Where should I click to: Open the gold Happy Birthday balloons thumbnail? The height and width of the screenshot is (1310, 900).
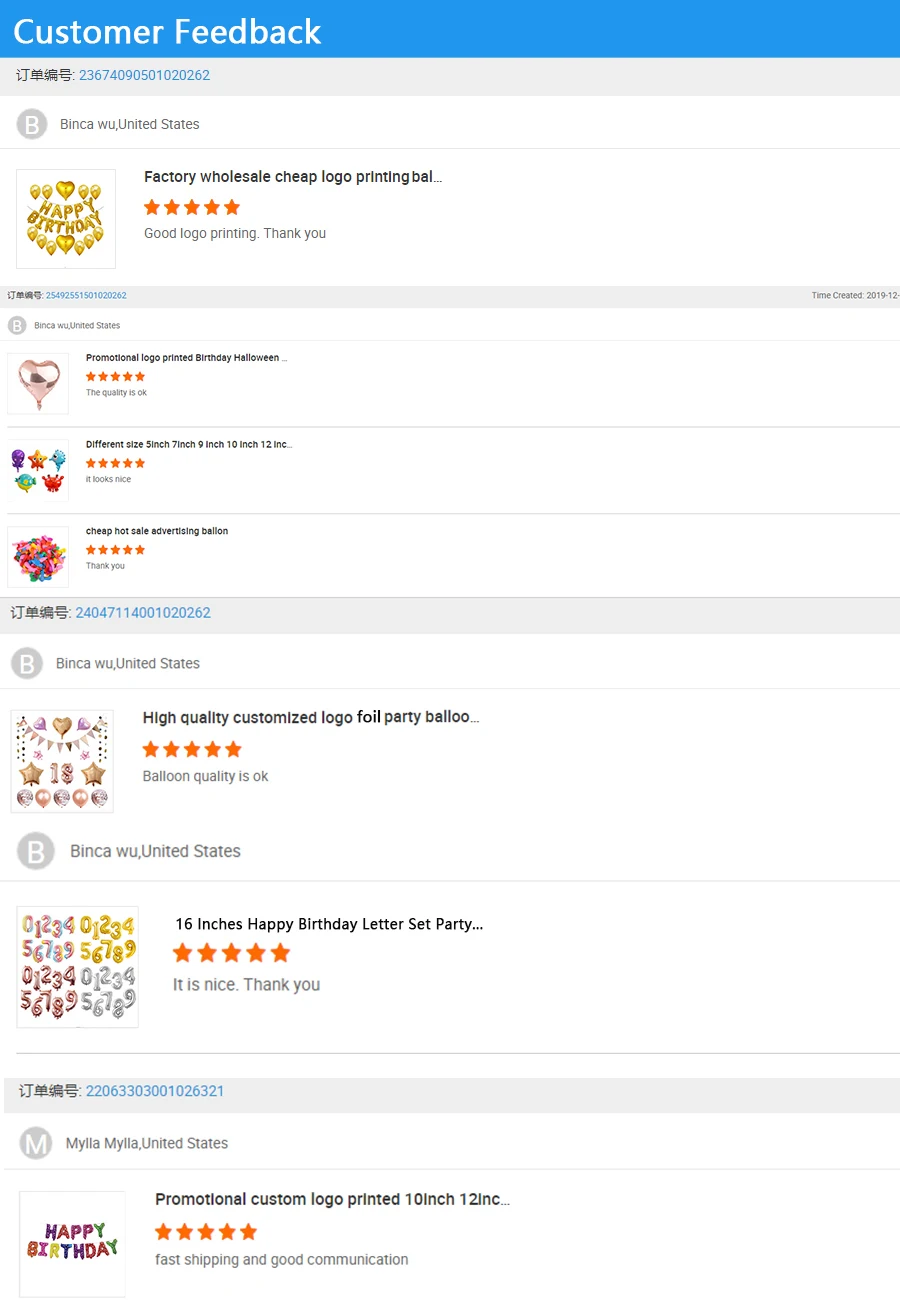click(x=66, y=219)
